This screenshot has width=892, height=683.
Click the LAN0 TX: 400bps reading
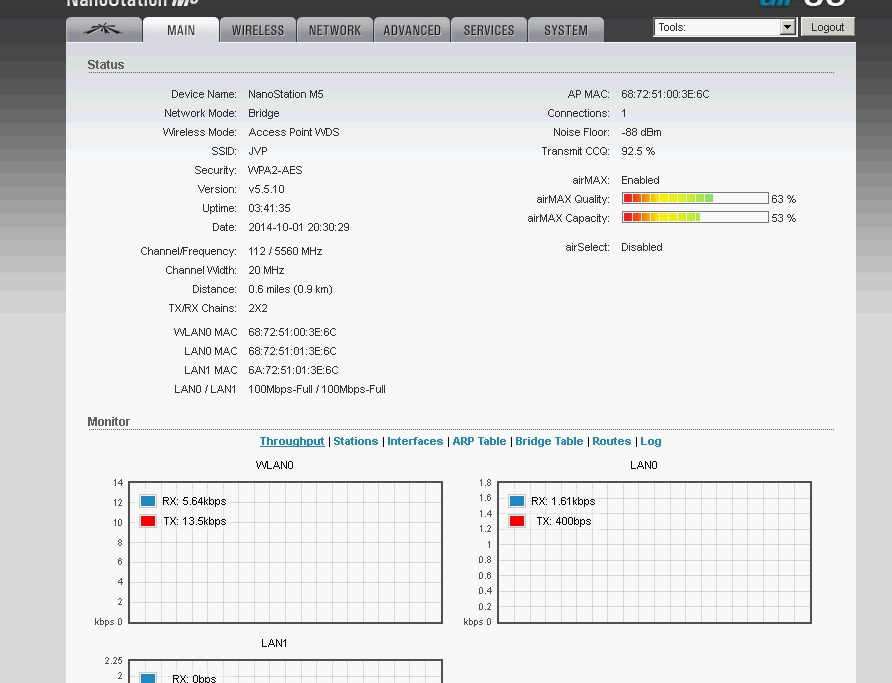tap(564, 521)
